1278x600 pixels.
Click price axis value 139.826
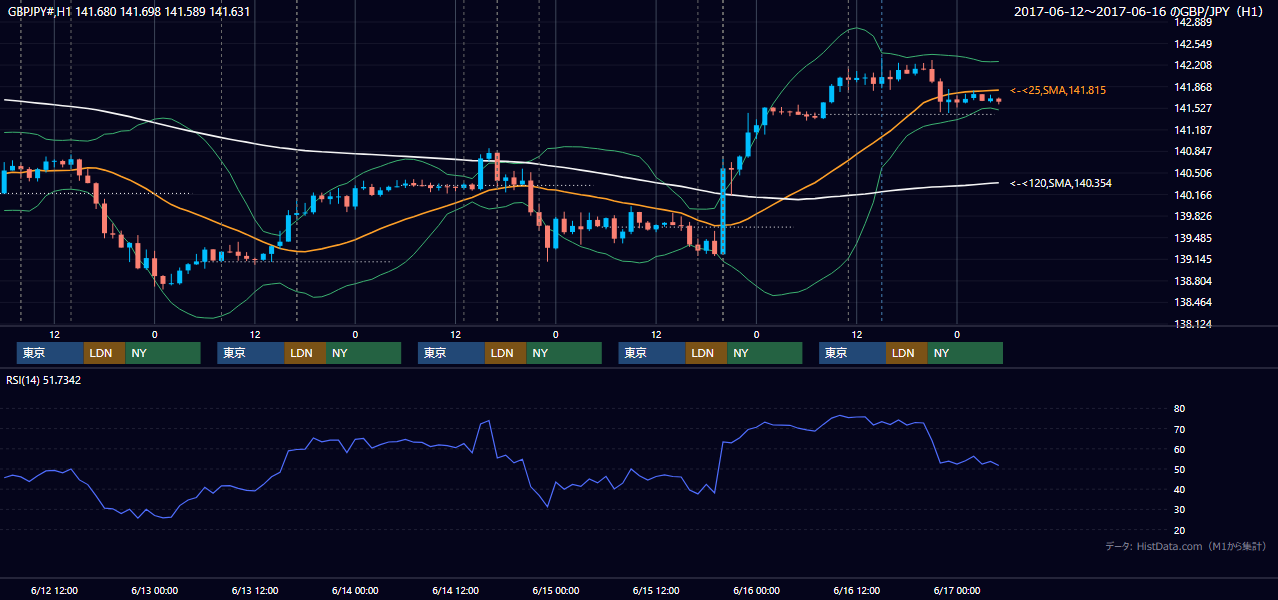(x=1194, y=216)
